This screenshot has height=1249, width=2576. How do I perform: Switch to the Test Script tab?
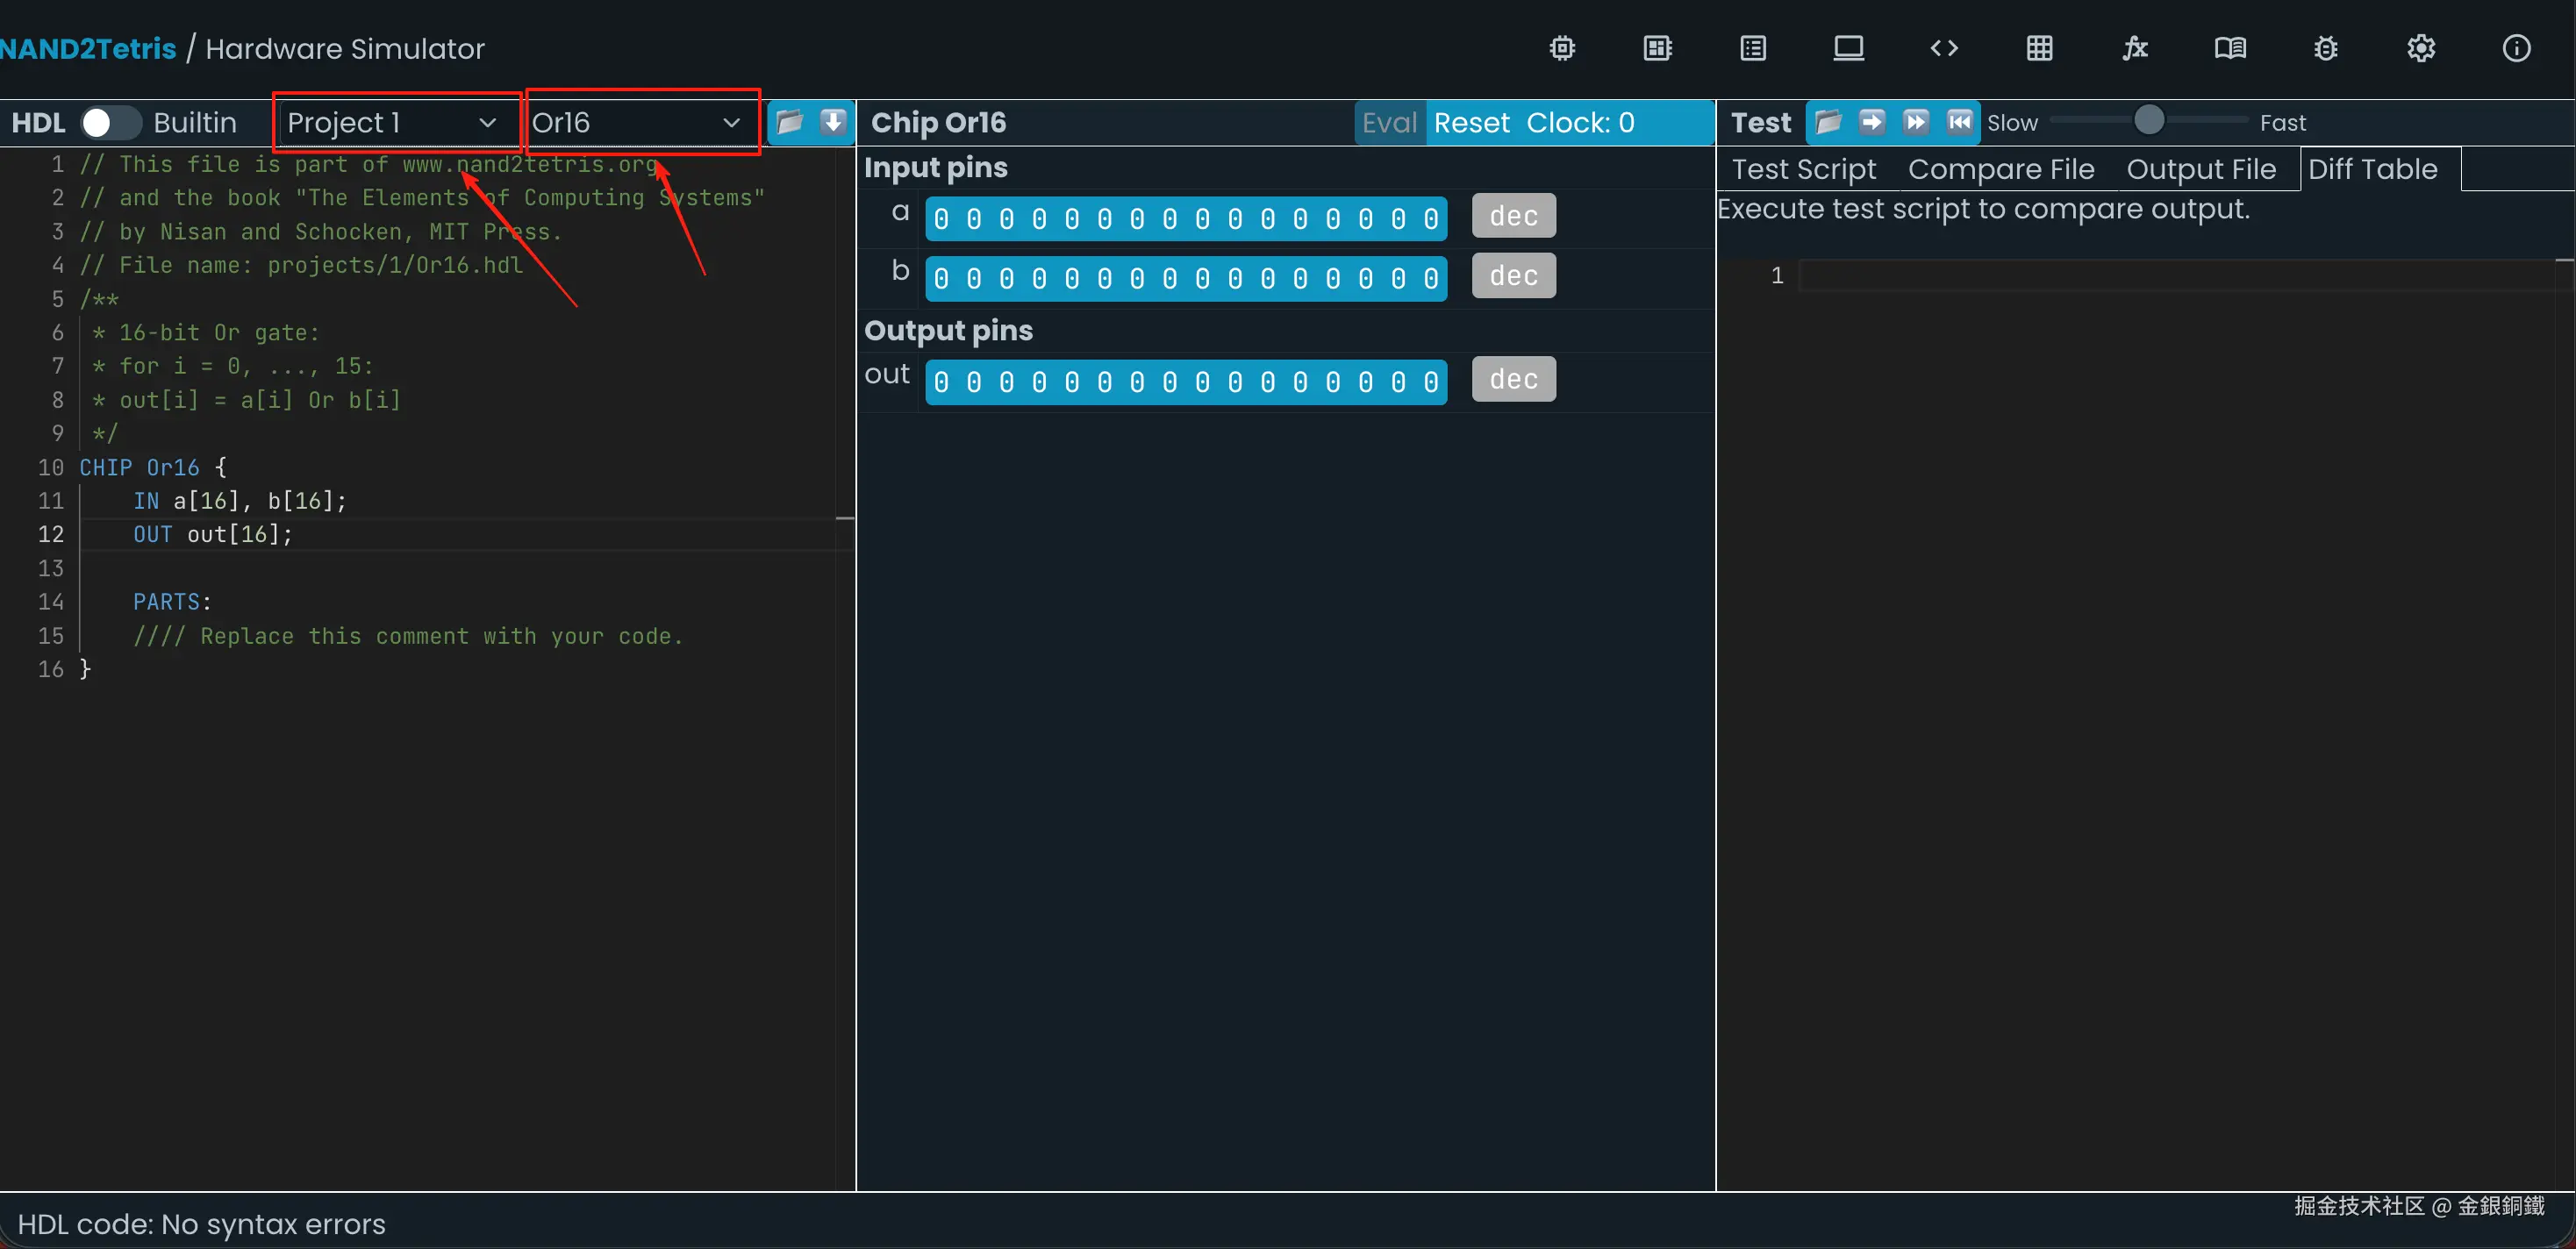pos(1803,169)
